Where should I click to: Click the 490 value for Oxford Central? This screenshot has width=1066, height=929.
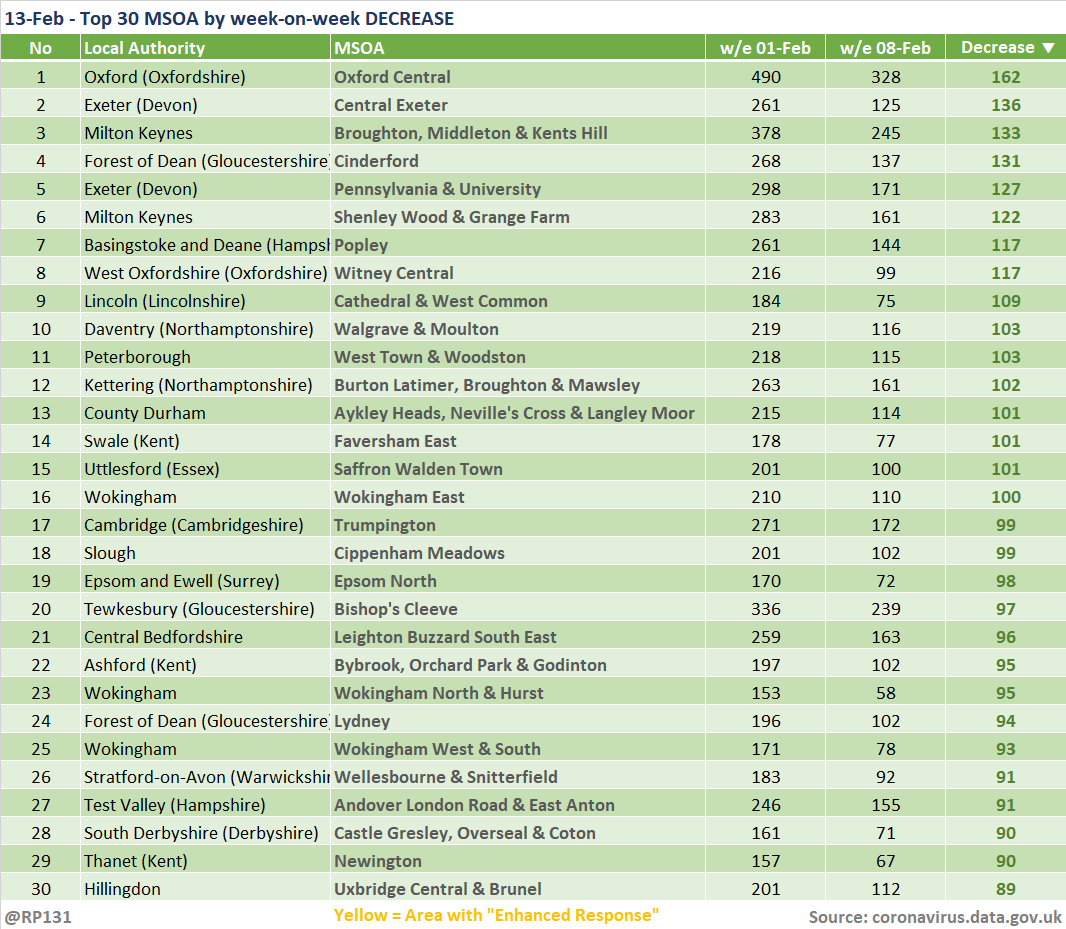[x=766, y=77]
